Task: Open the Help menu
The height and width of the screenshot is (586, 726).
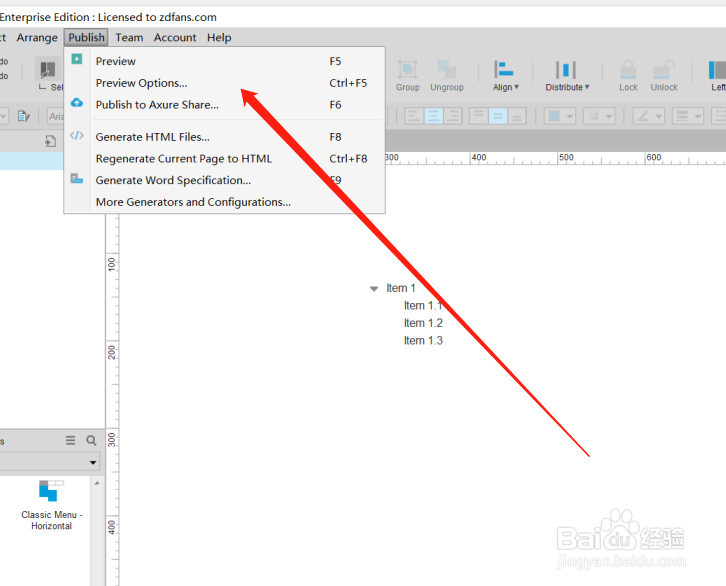Action: pyautogui.click(x=219, y=37)
